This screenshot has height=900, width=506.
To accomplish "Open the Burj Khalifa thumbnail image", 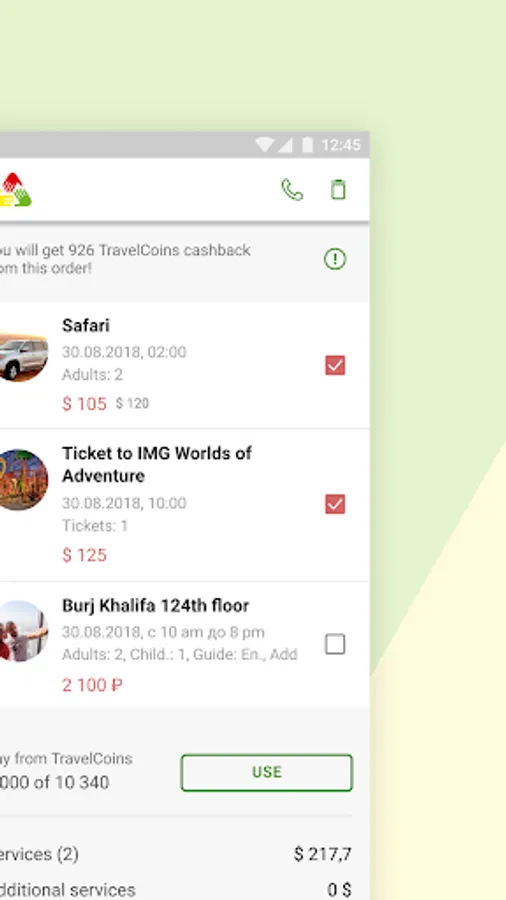I will [x=23, y=631].
